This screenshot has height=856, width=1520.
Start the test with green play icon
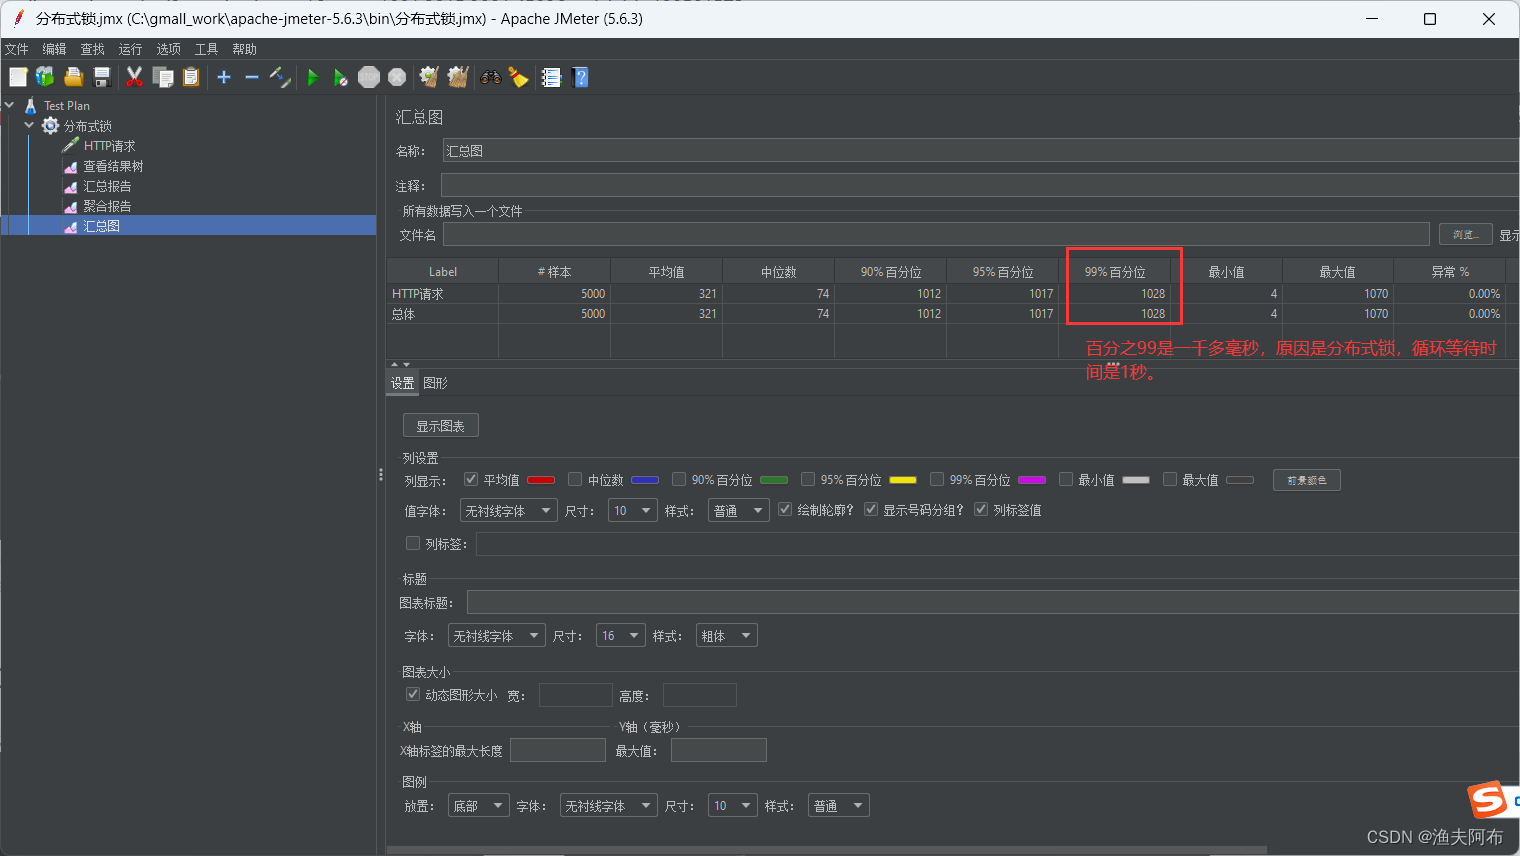pyautogui.click(x=313, y=77)
